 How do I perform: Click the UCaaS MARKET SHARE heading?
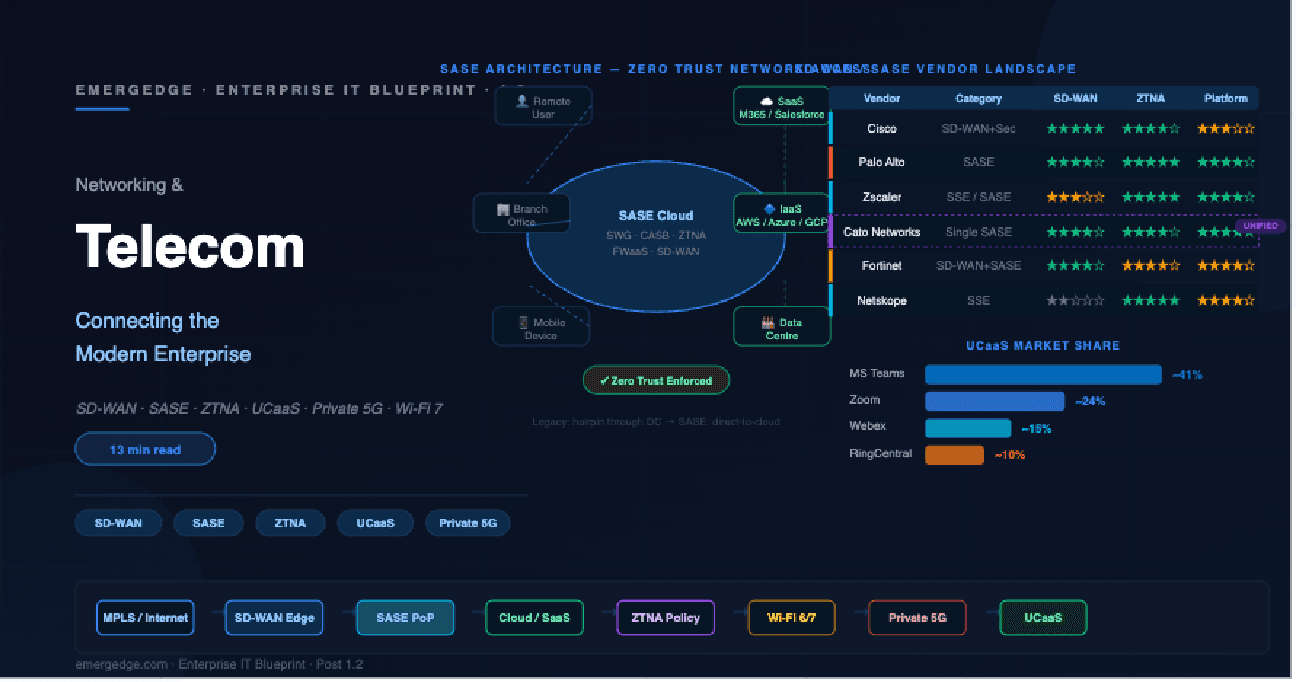click(x=1043, y=346)
